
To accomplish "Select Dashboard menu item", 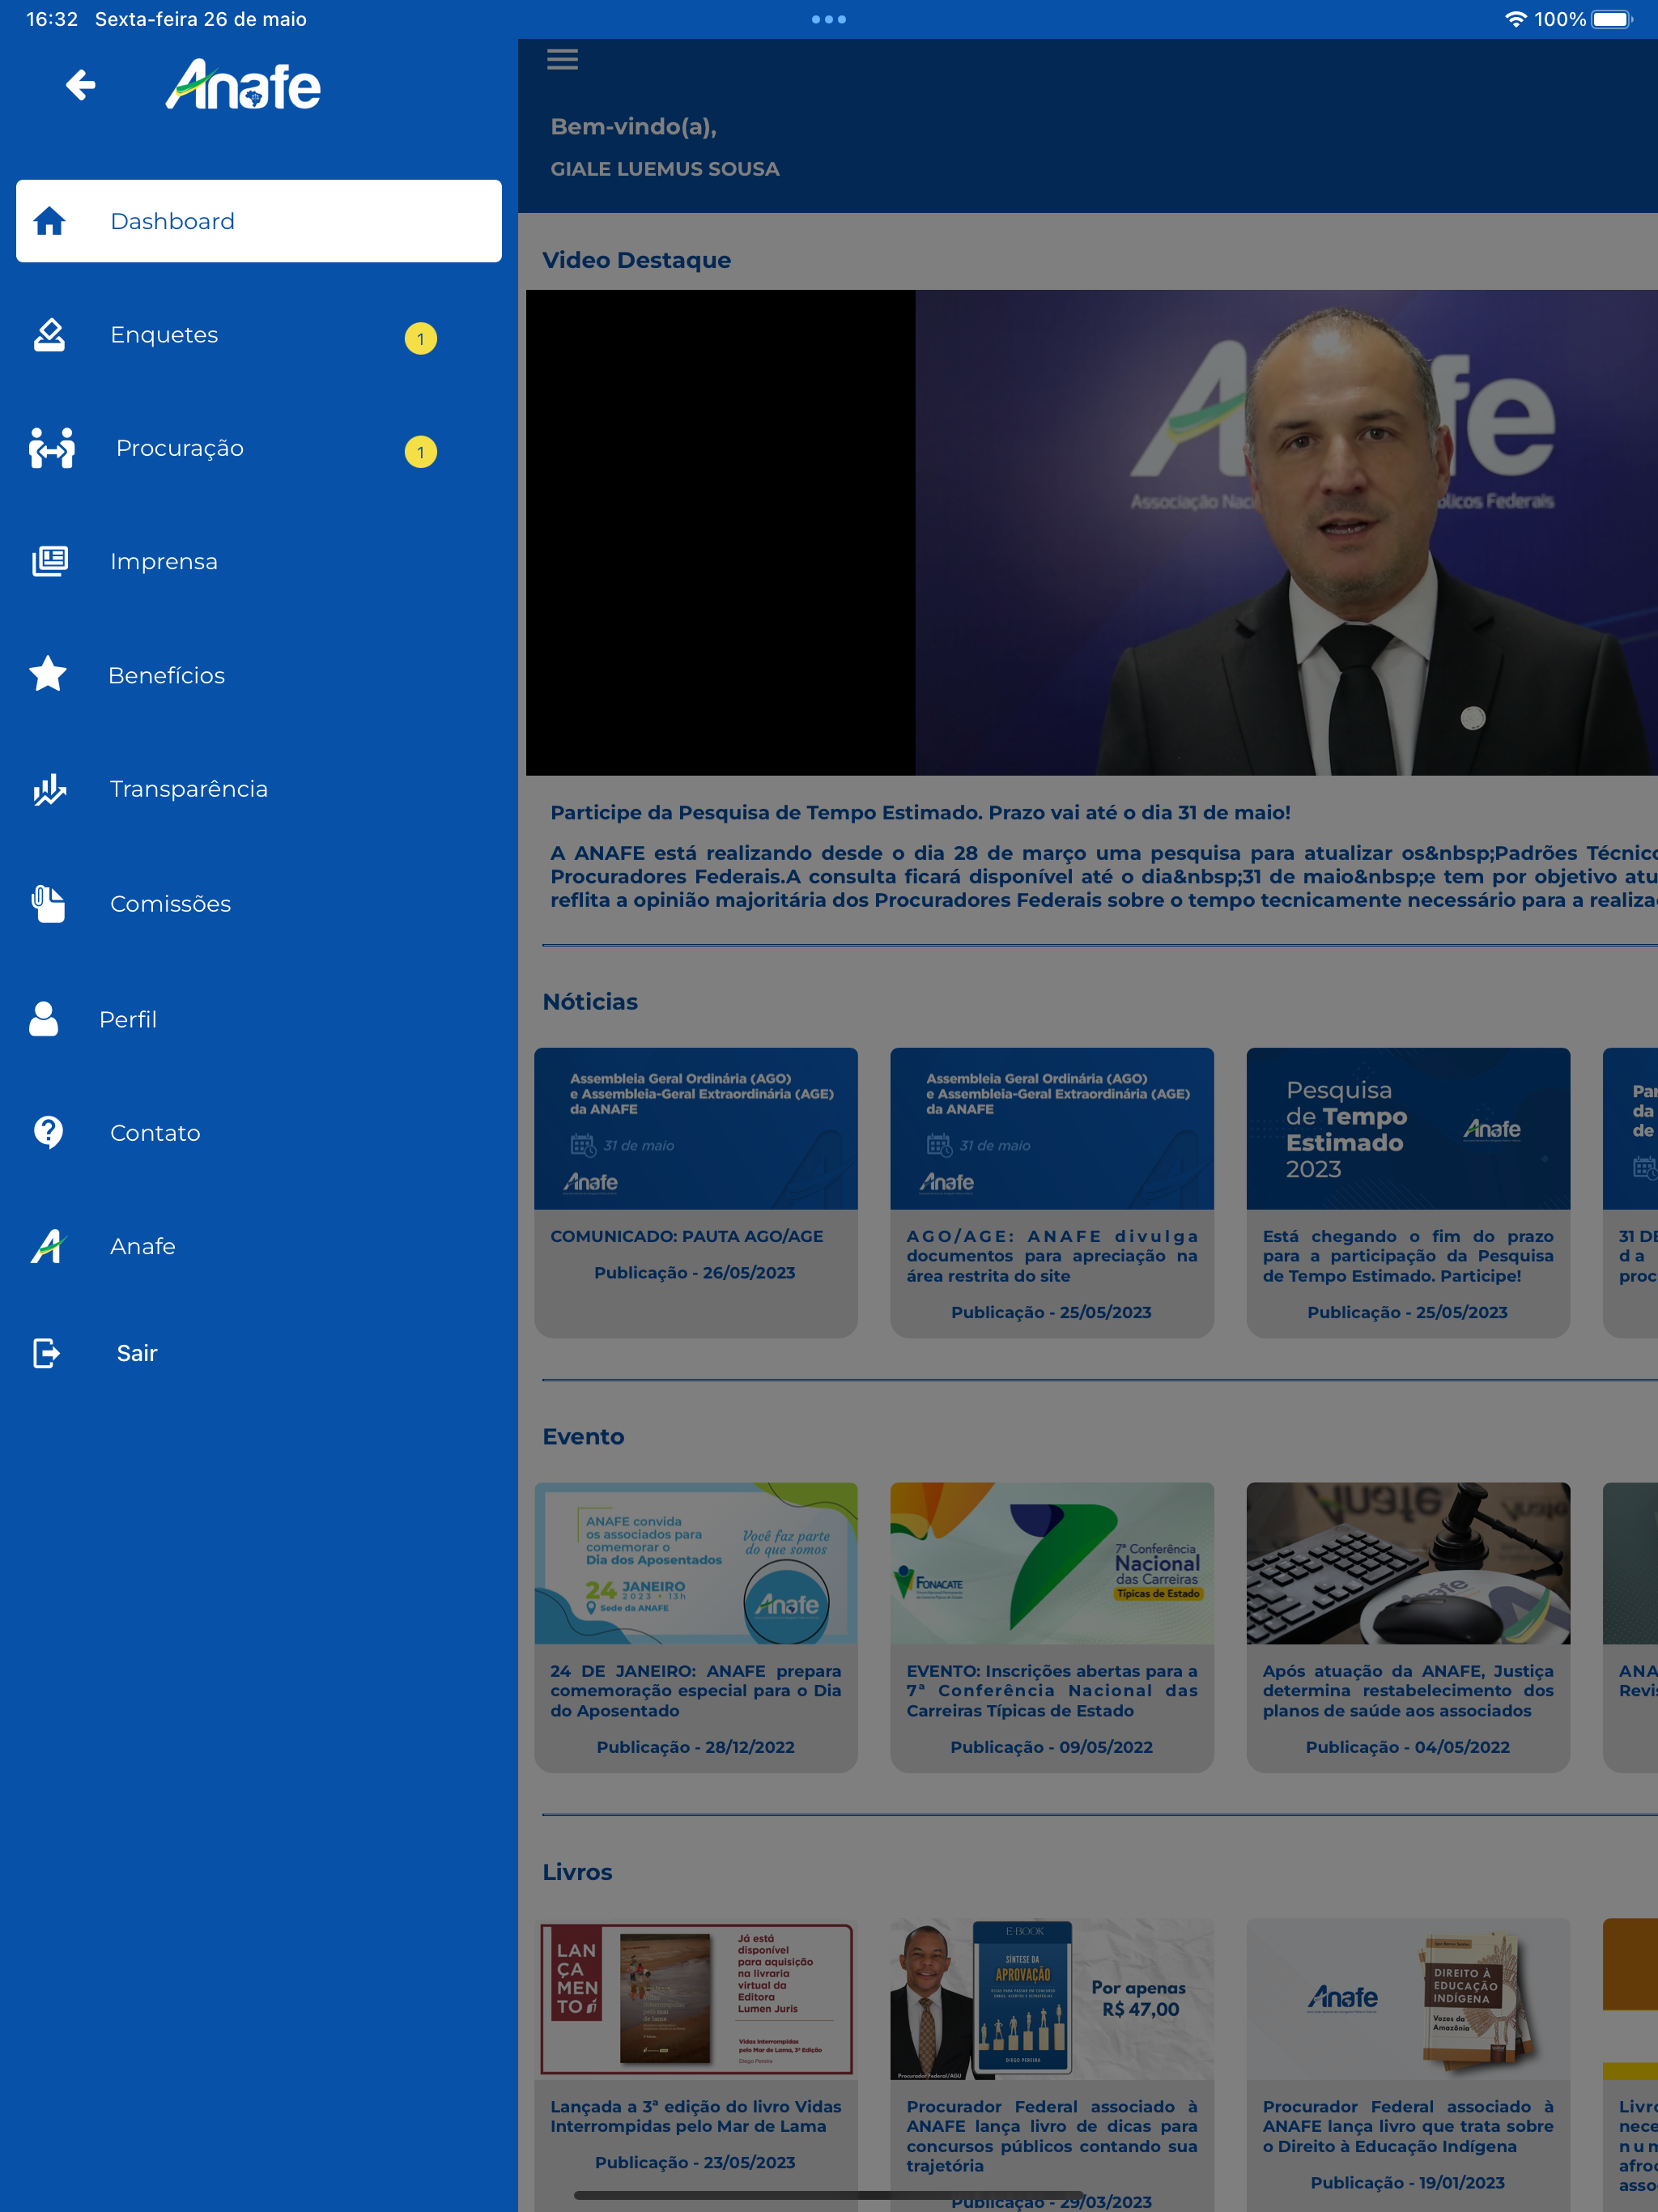I will (x=259, y=221).
